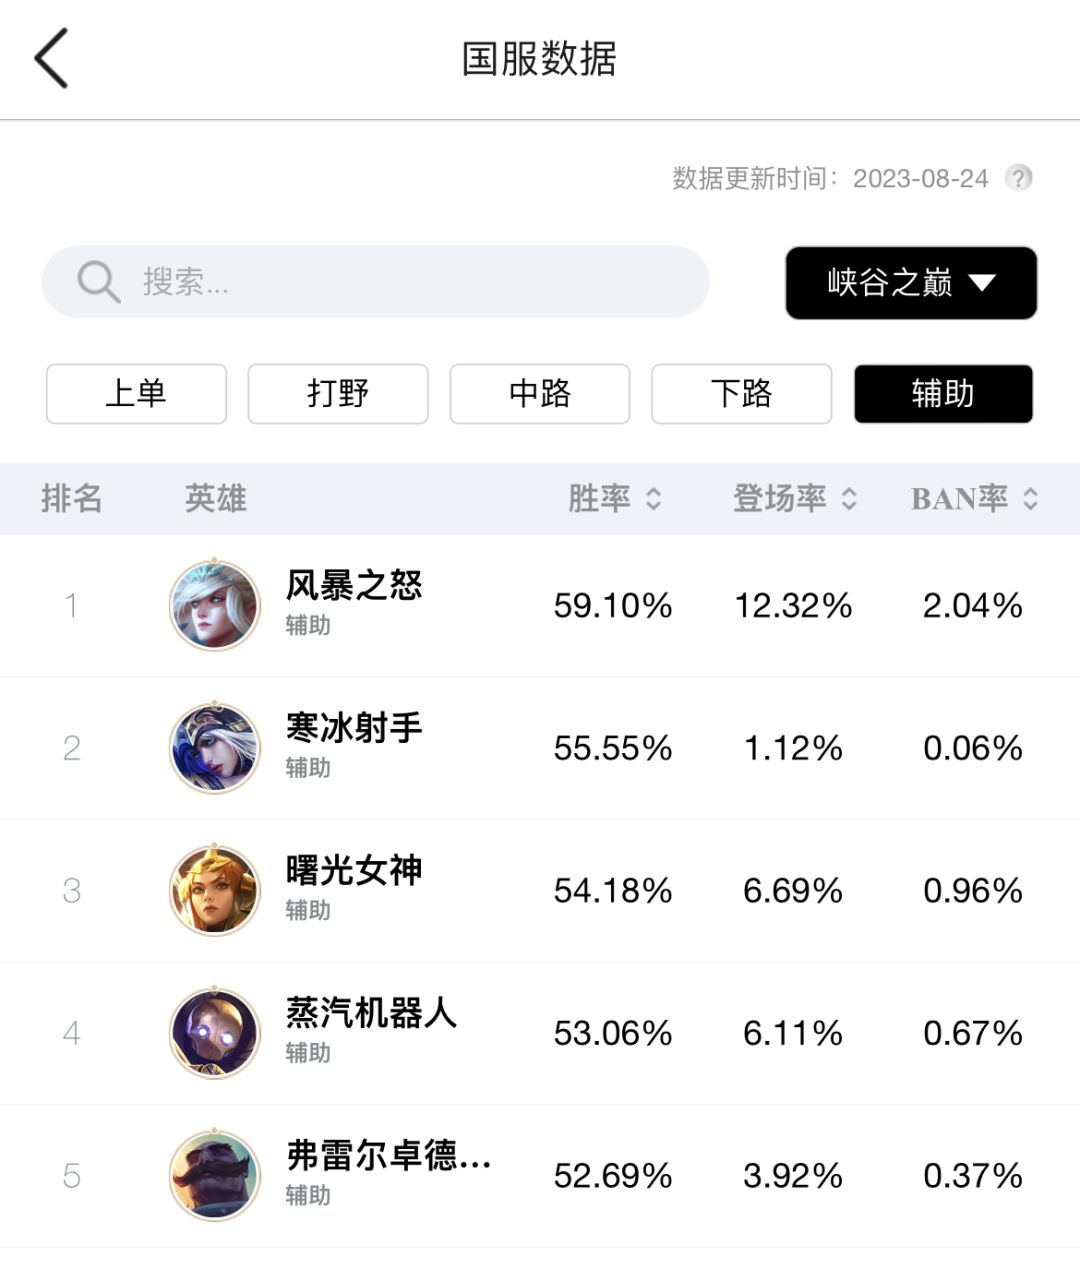Select the 中路 position filter
The width and height of the screenshot is (1080, 1265).
(540, 393)
